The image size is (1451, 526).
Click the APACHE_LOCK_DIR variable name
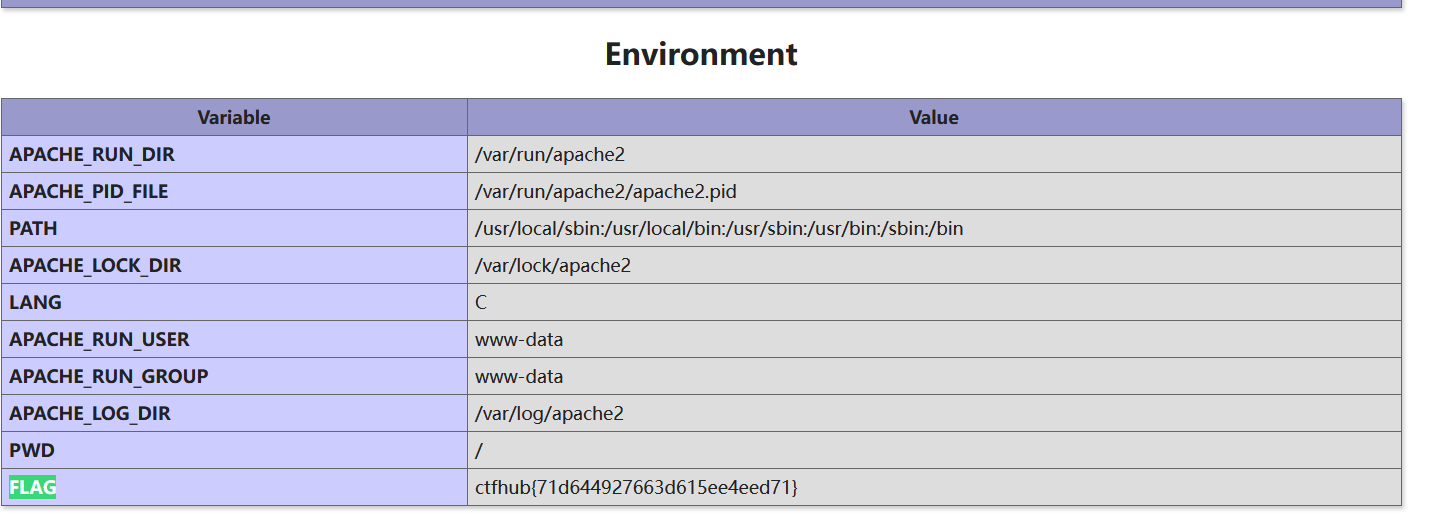(95, 266)
